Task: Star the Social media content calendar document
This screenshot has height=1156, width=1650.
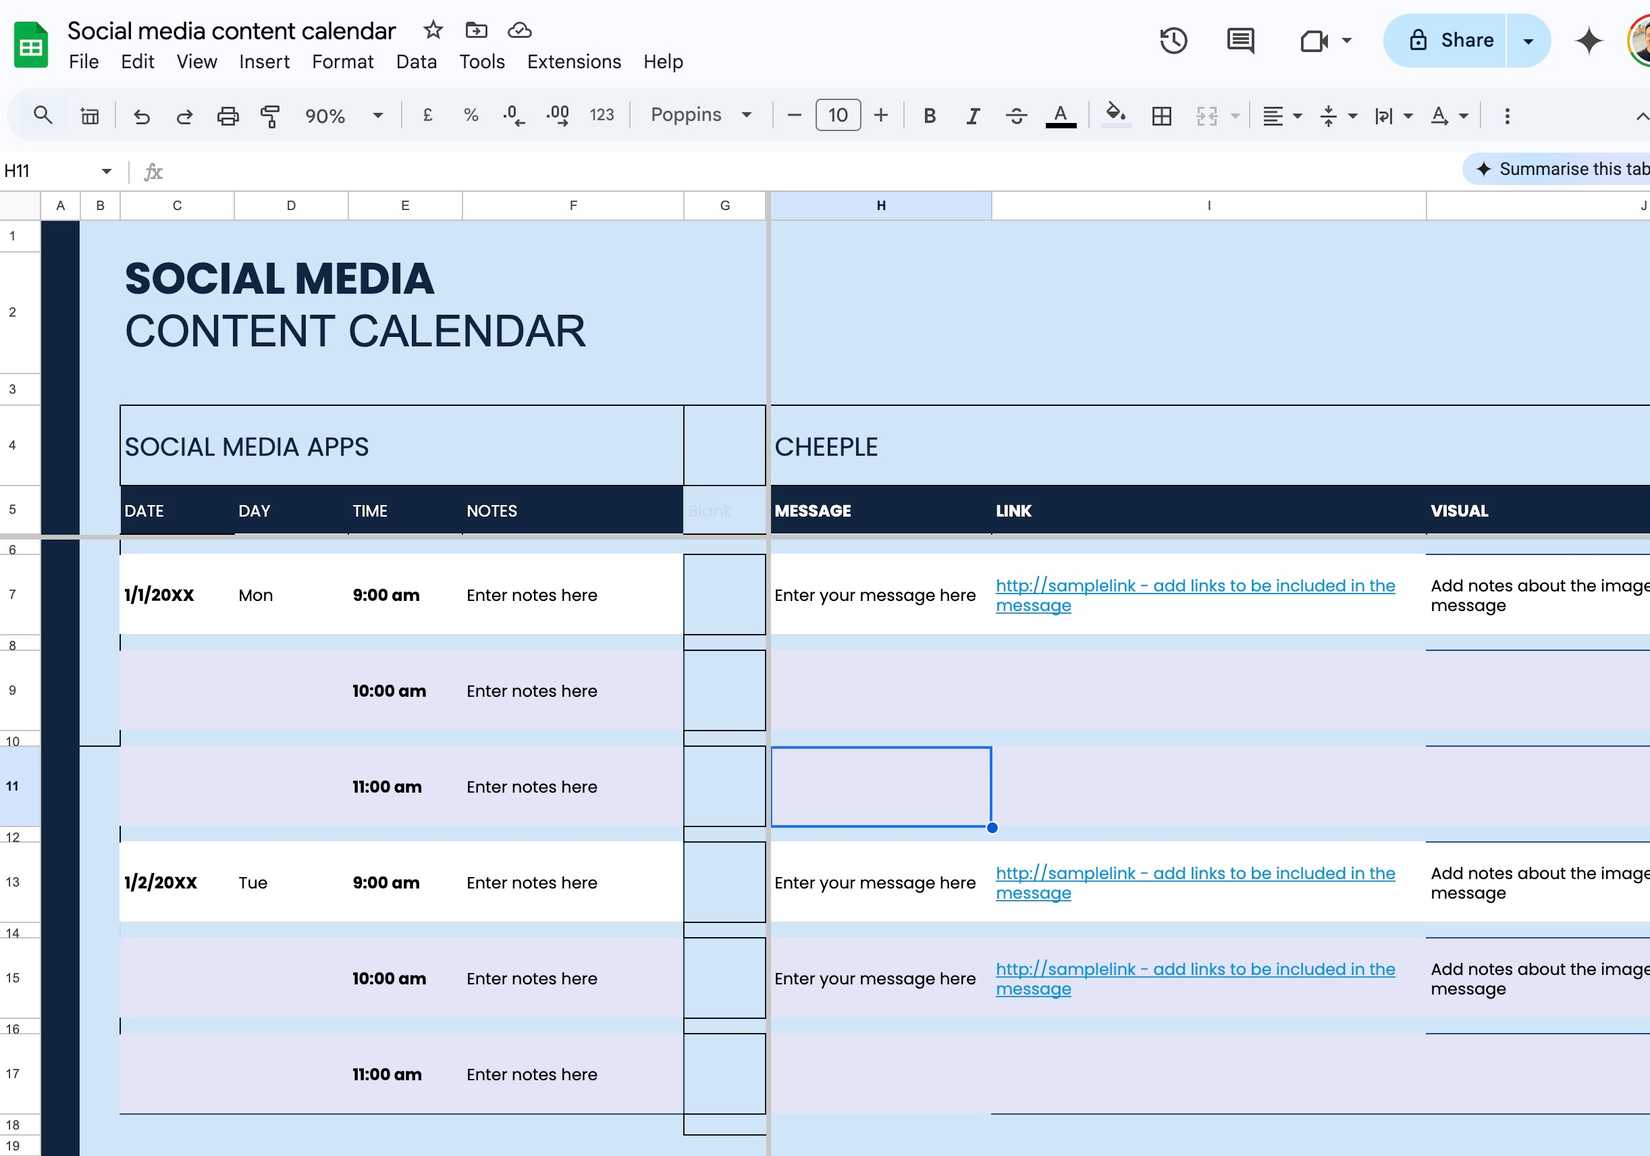Action: coord(431,30)
